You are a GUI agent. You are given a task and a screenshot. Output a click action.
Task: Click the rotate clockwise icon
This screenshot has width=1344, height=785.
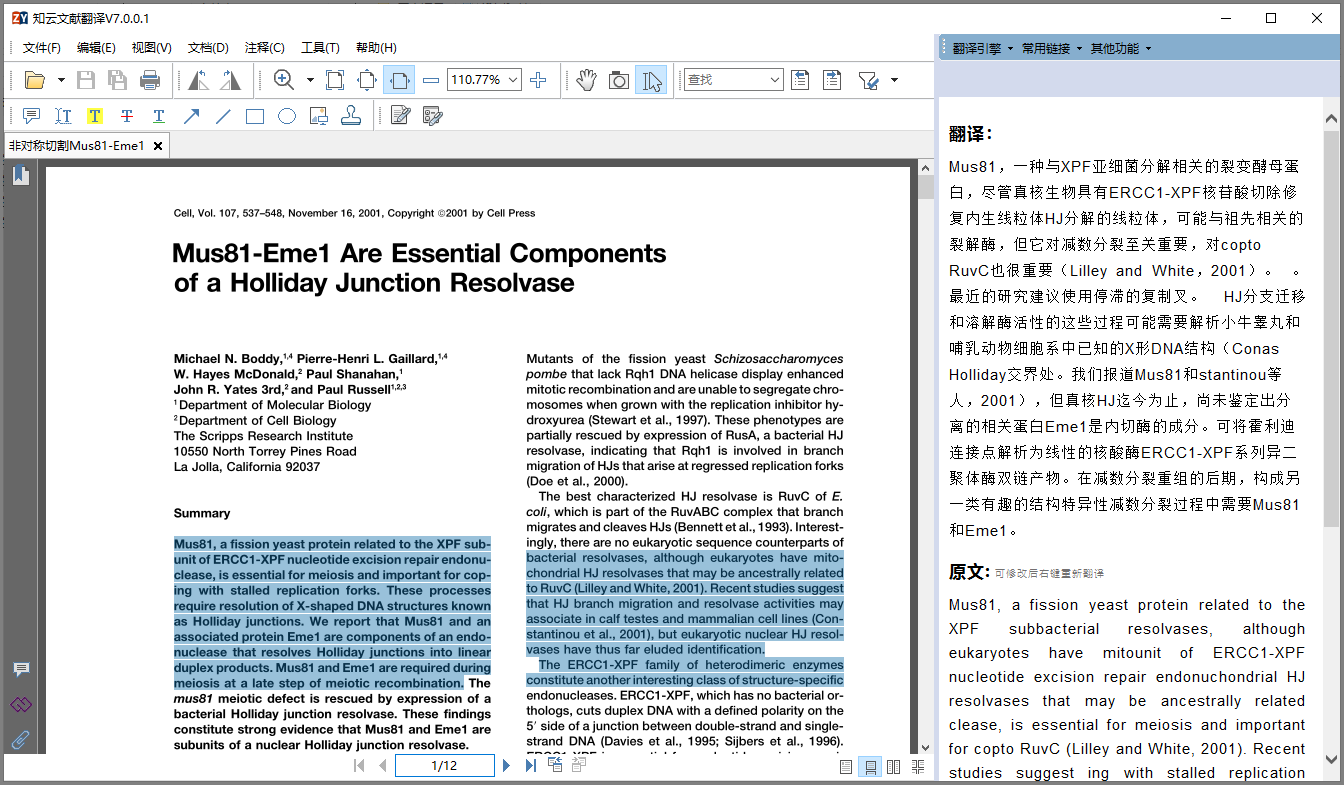[x=230, y=80]
